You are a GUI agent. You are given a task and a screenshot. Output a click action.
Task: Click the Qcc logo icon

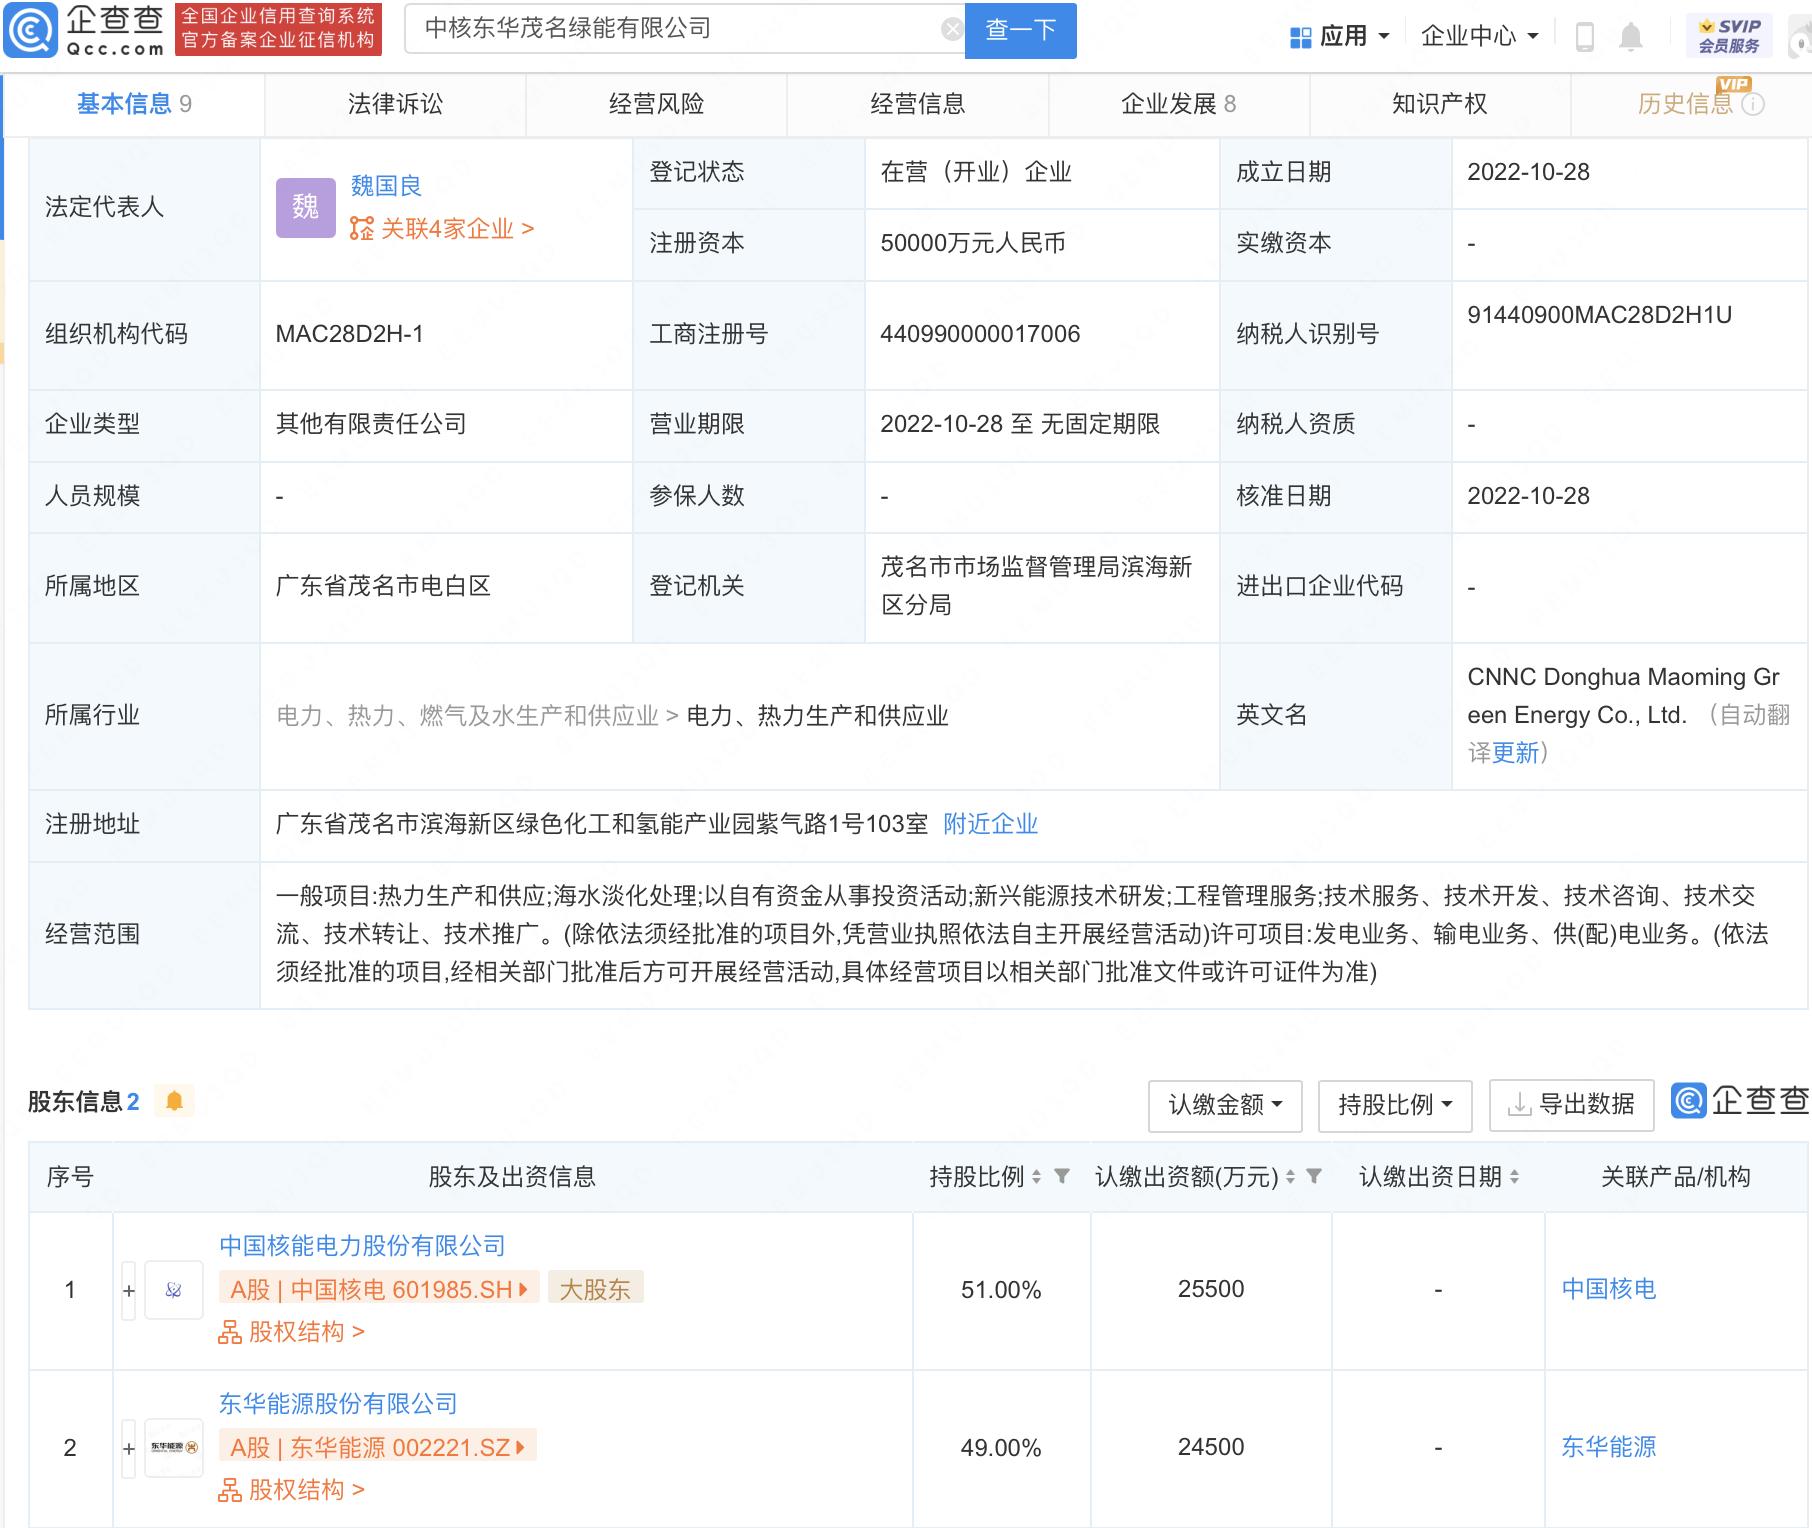coord(31,30)
